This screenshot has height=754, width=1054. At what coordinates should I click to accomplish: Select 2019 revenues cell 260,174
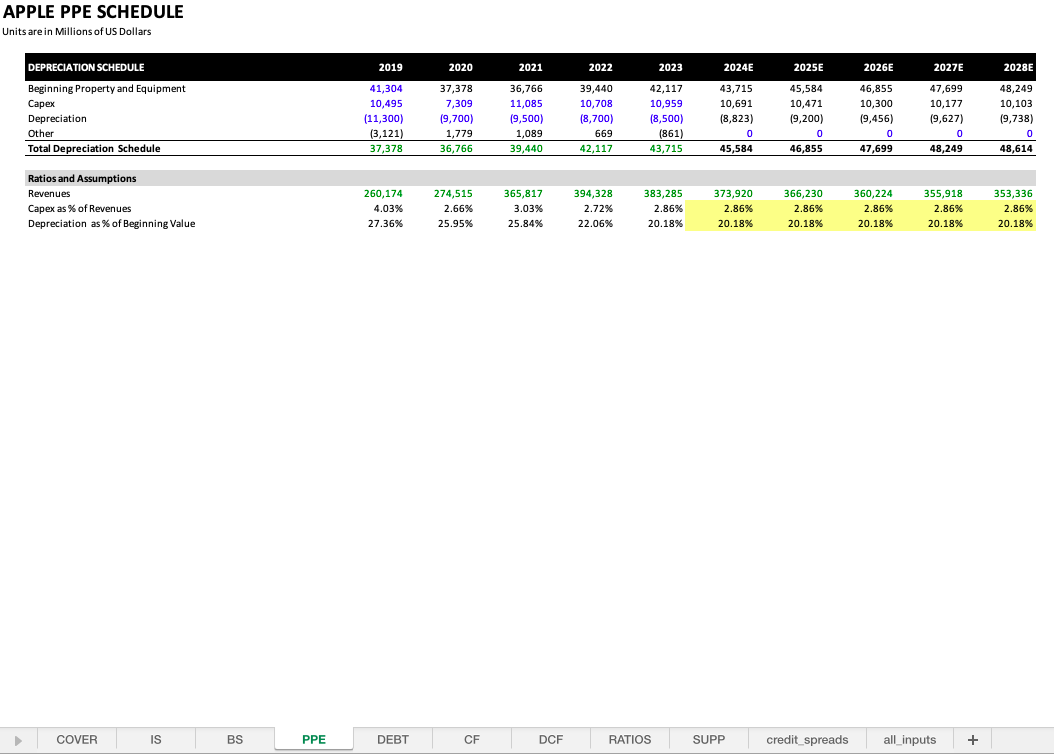[x=383, y=194]
